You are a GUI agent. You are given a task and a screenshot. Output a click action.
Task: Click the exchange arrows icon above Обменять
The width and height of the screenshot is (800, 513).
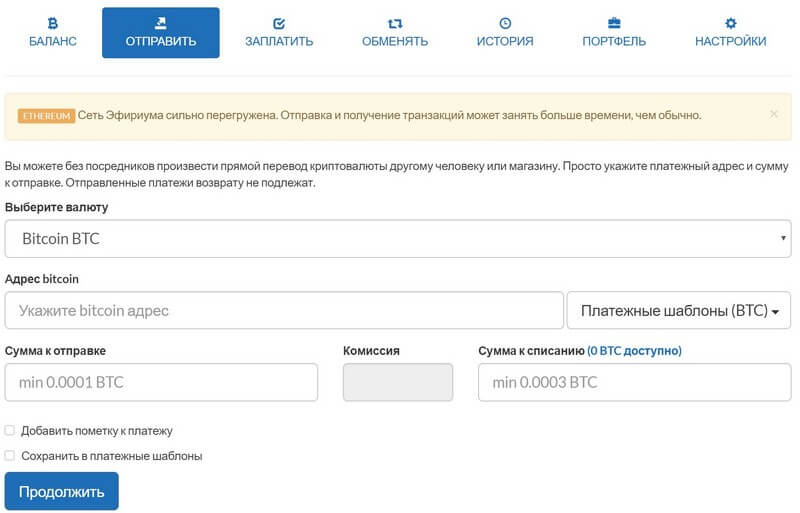(x=394, y=22)
